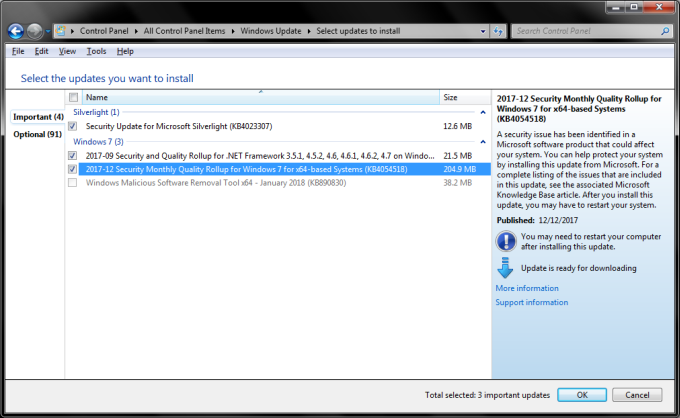Open the Tools menu
680x418 pixels.
[96, 51]
